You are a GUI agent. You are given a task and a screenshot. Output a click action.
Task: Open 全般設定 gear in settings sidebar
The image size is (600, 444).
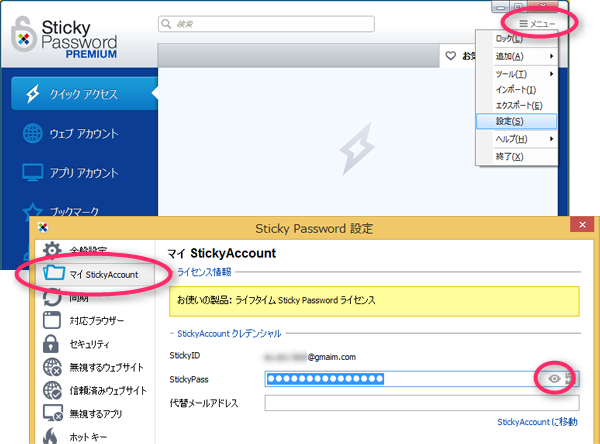75,250
